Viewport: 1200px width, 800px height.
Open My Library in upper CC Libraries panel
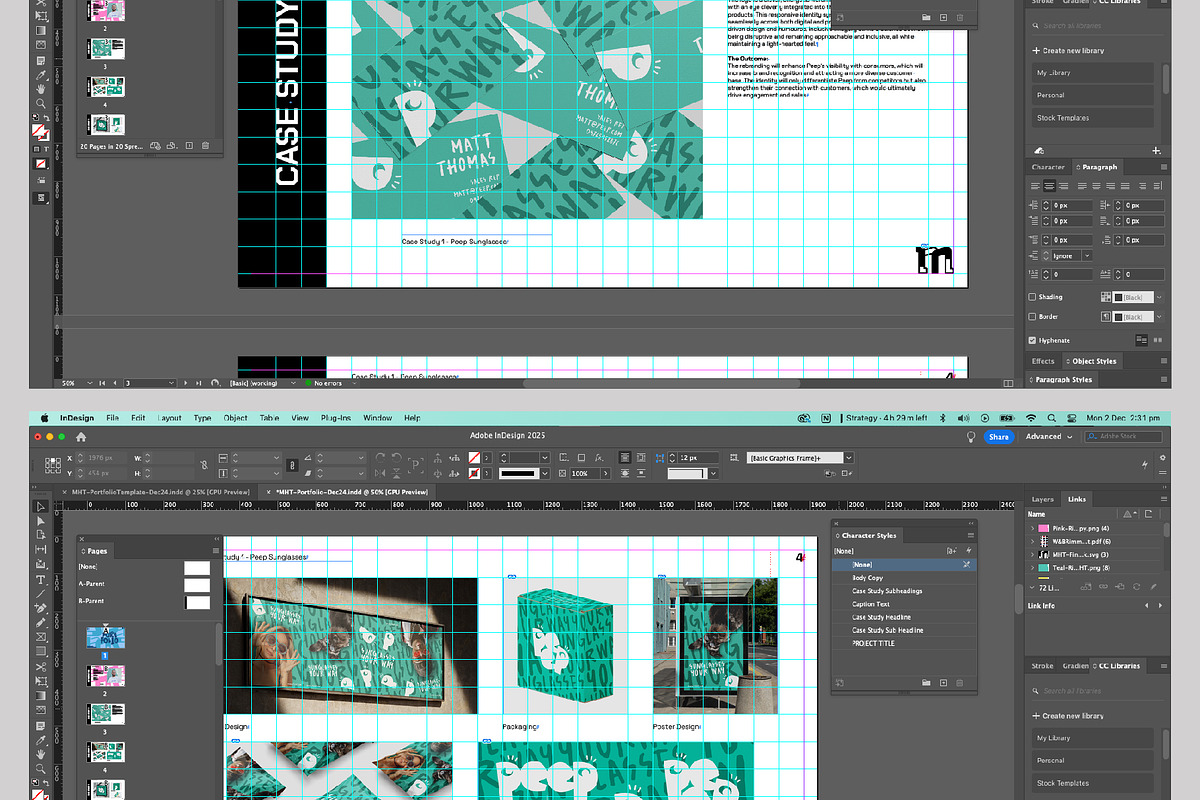coord(1092,73)
